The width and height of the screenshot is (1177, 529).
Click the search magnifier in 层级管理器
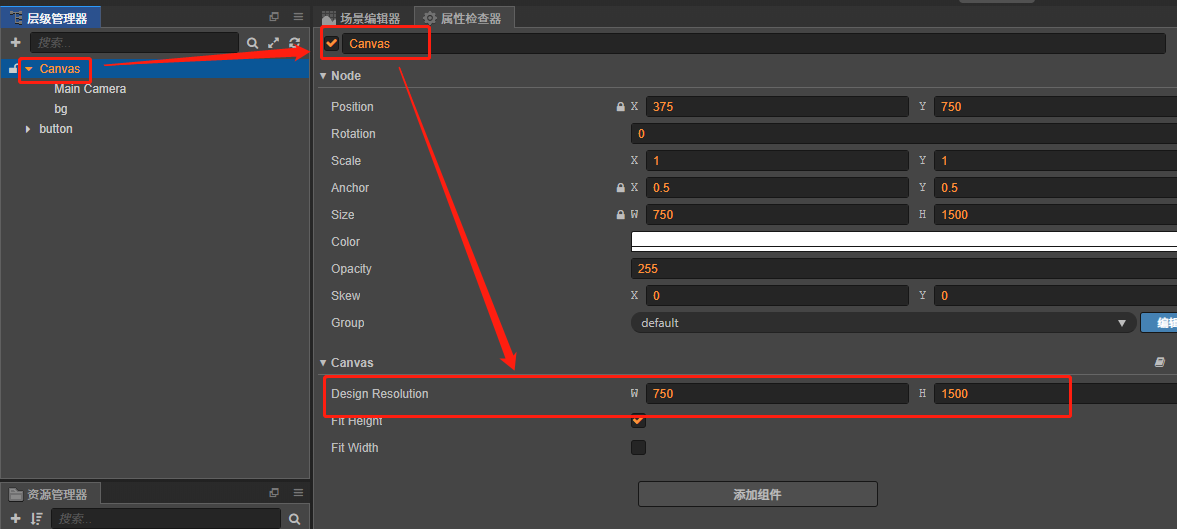point(253,43)
